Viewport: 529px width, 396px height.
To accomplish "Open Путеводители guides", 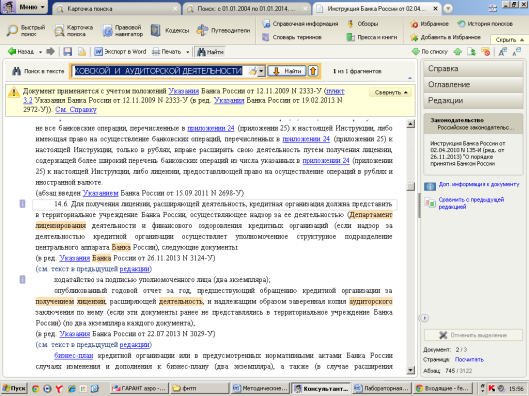I will [223, 30].
